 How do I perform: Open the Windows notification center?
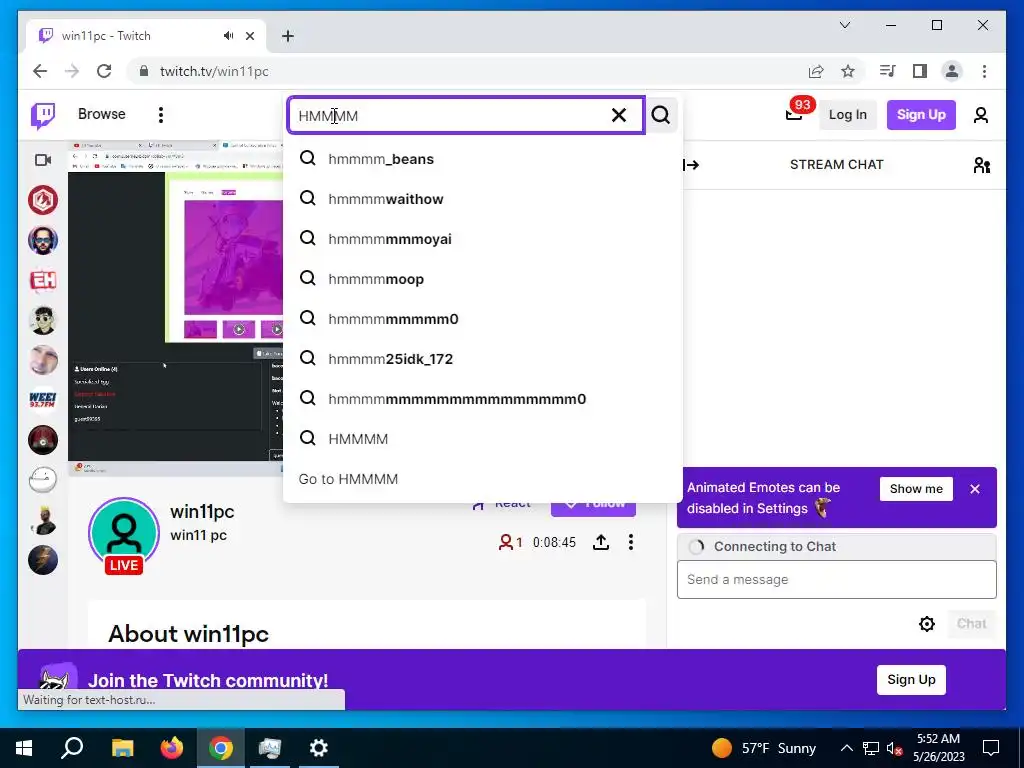[x=991, y=748]
